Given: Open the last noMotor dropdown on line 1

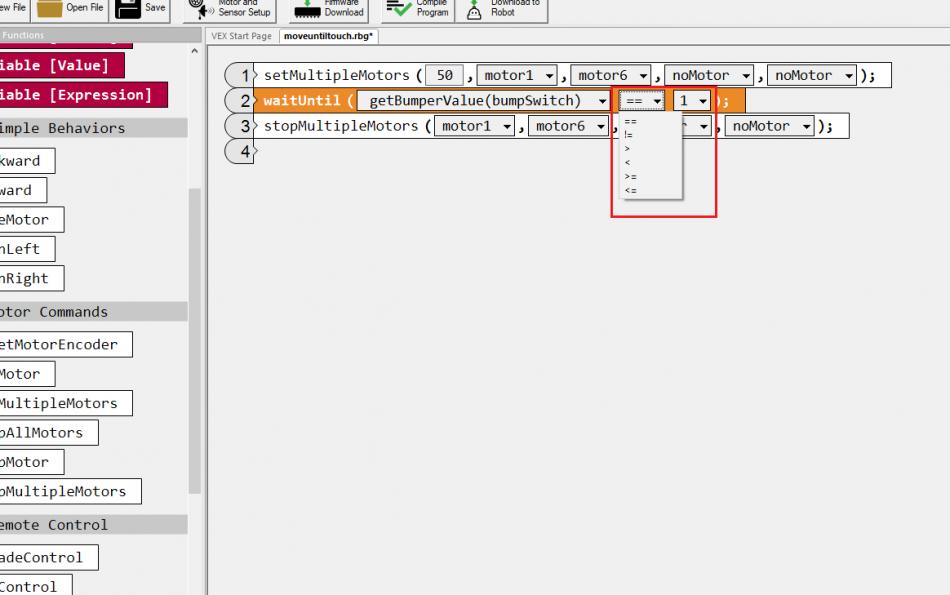Looking at the screenshot, I should pyautogui.click(x=812, y=75).
